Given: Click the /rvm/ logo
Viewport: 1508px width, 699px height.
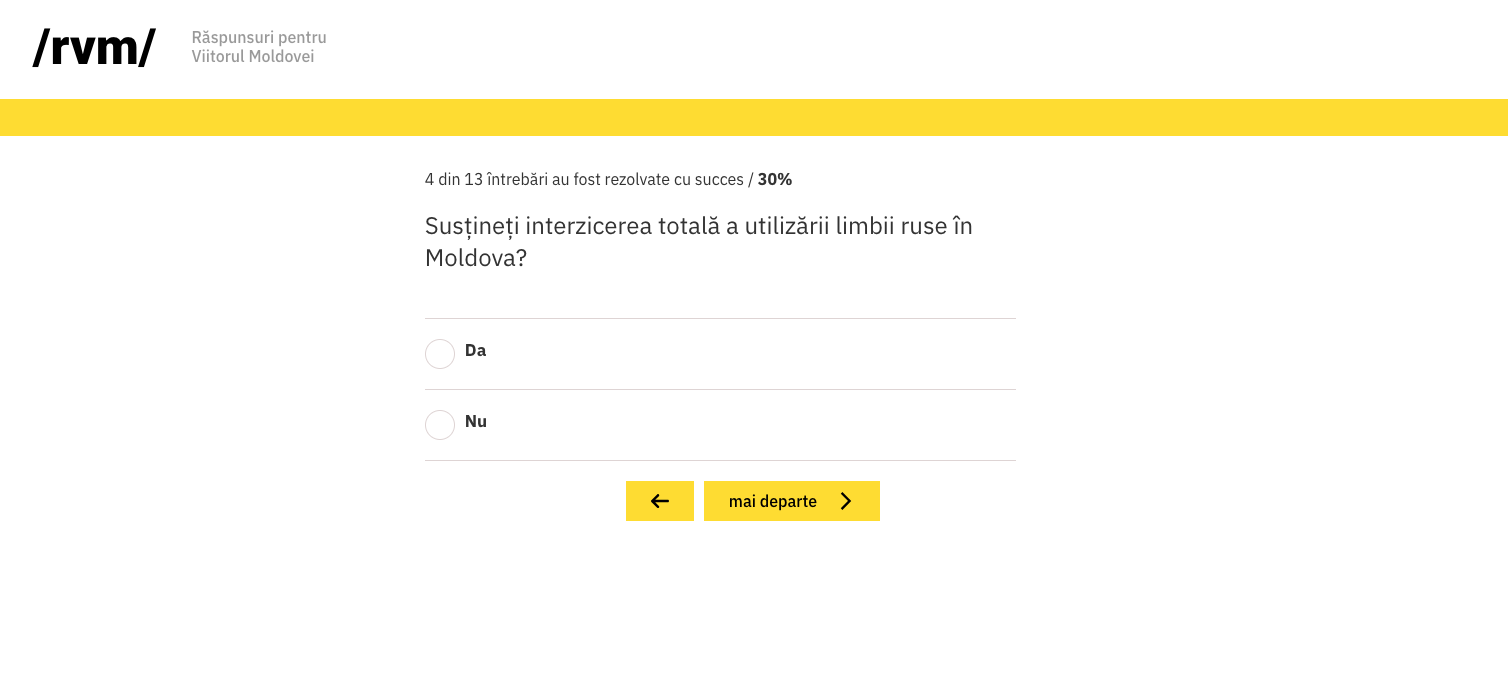Looking at the screenshot, I should tap(94, 48).
